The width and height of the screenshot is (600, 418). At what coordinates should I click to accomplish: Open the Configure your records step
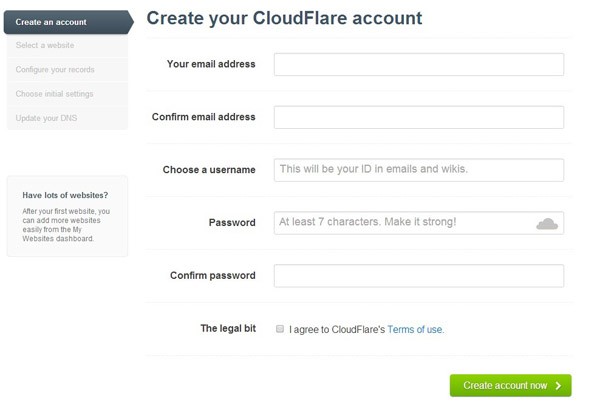coord(67,70)
